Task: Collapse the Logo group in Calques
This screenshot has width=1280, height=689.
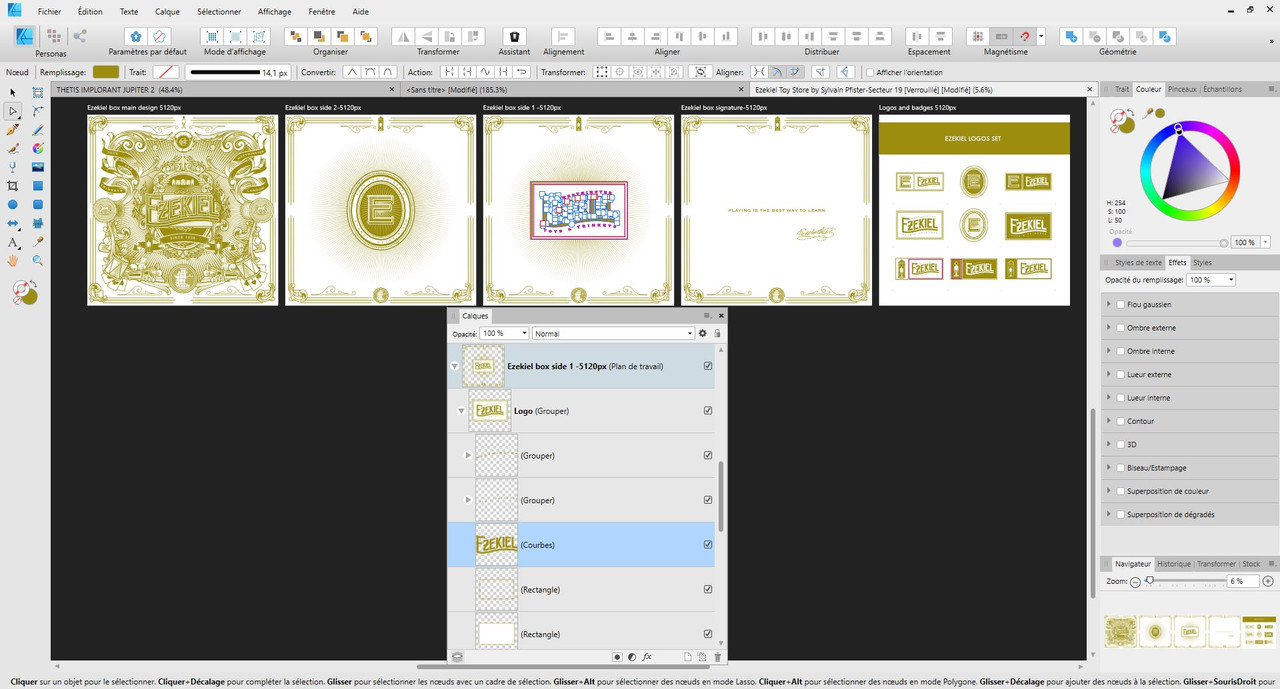Action: coord(461,411)
